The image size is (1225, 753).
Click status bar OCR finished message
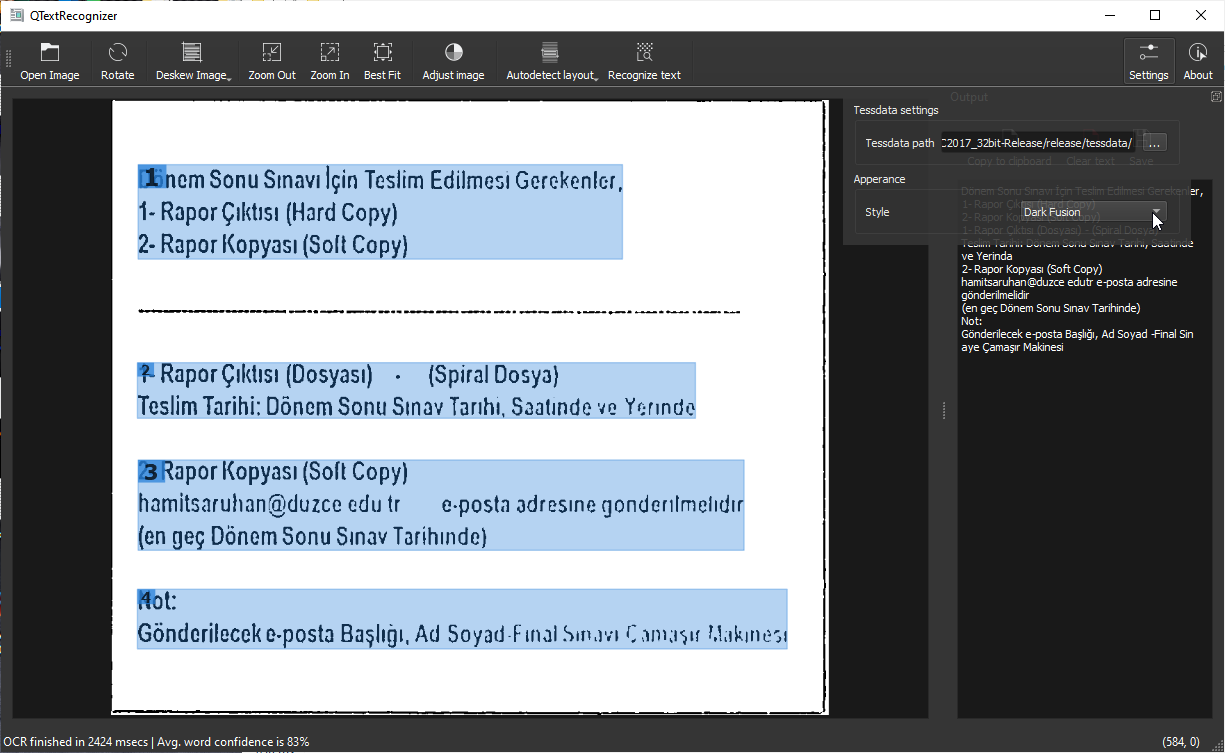click(x=156, y=742)
